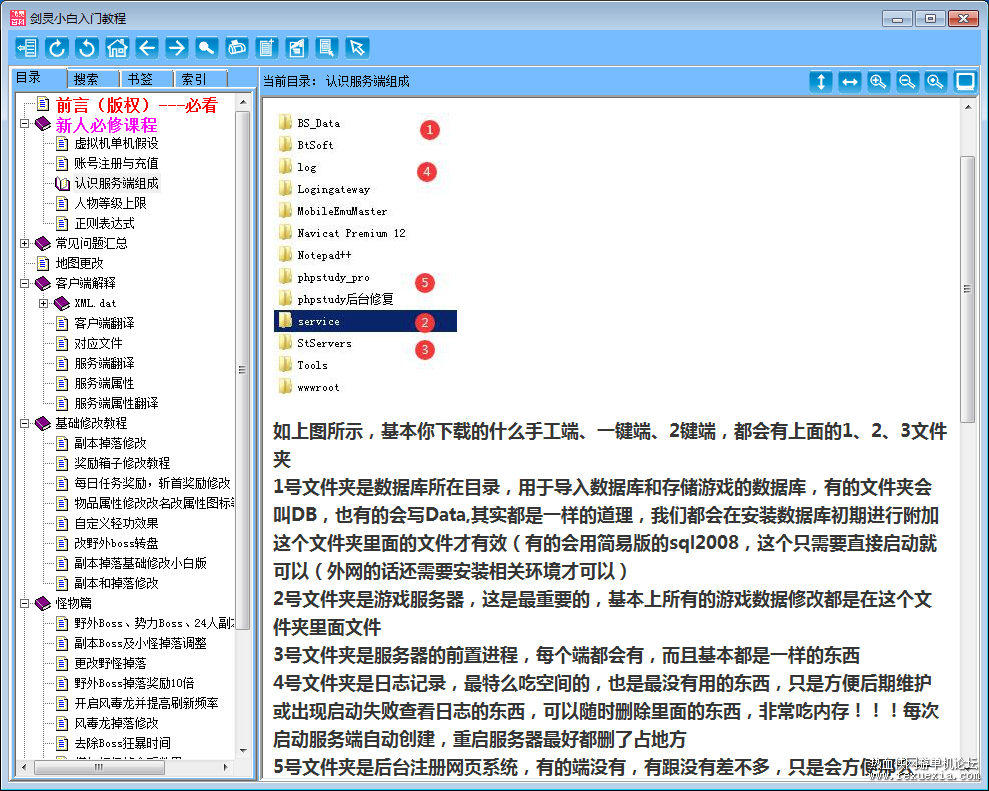Click the fullscreen monitor icon
Screen dimensions: 989x791
tap(964, 81)
